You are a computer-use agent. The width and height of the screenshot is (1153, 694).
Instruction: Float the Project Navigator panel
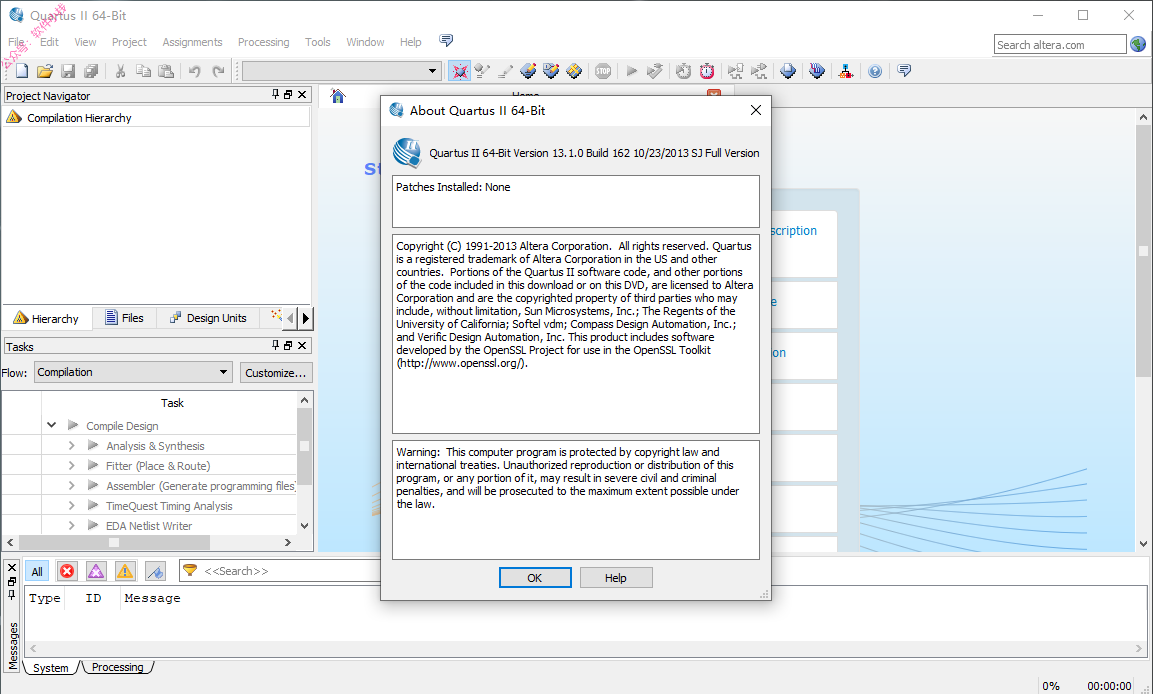tap(288, 94)
